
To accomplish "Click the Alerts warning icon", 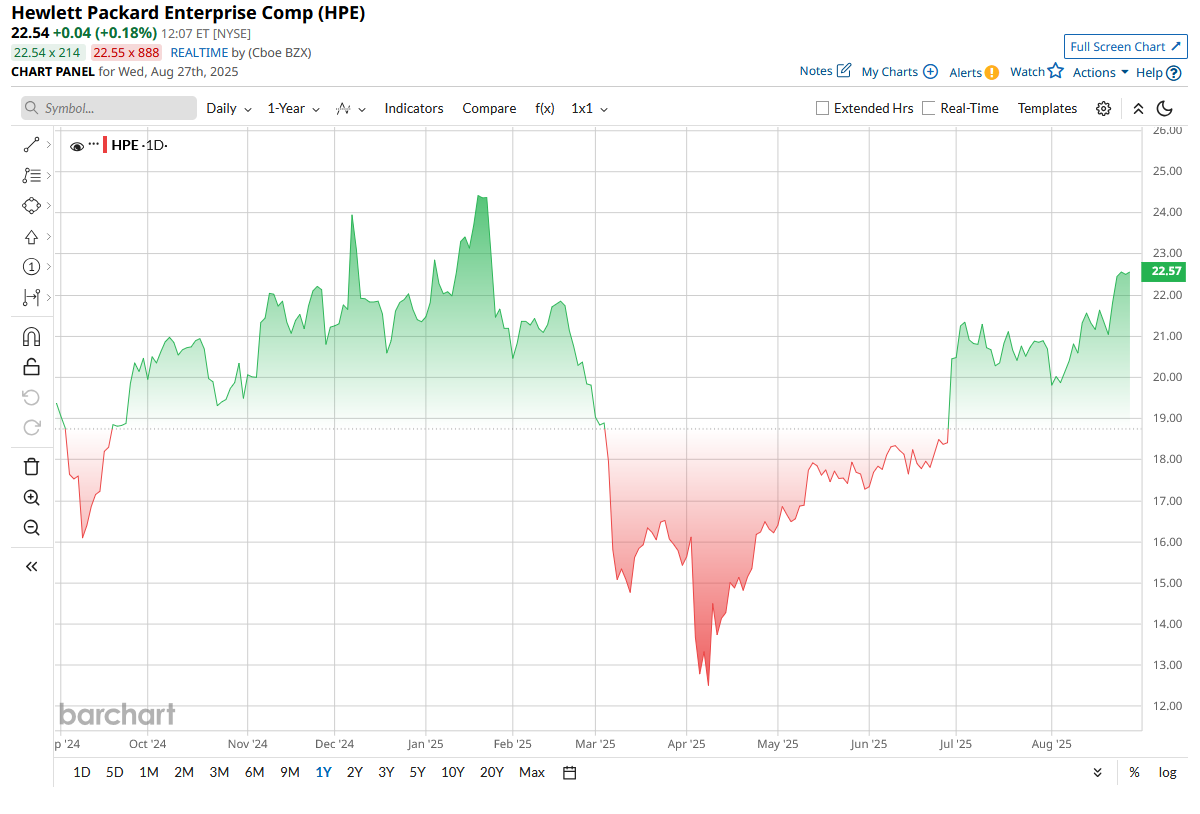I will pos(992,72).
